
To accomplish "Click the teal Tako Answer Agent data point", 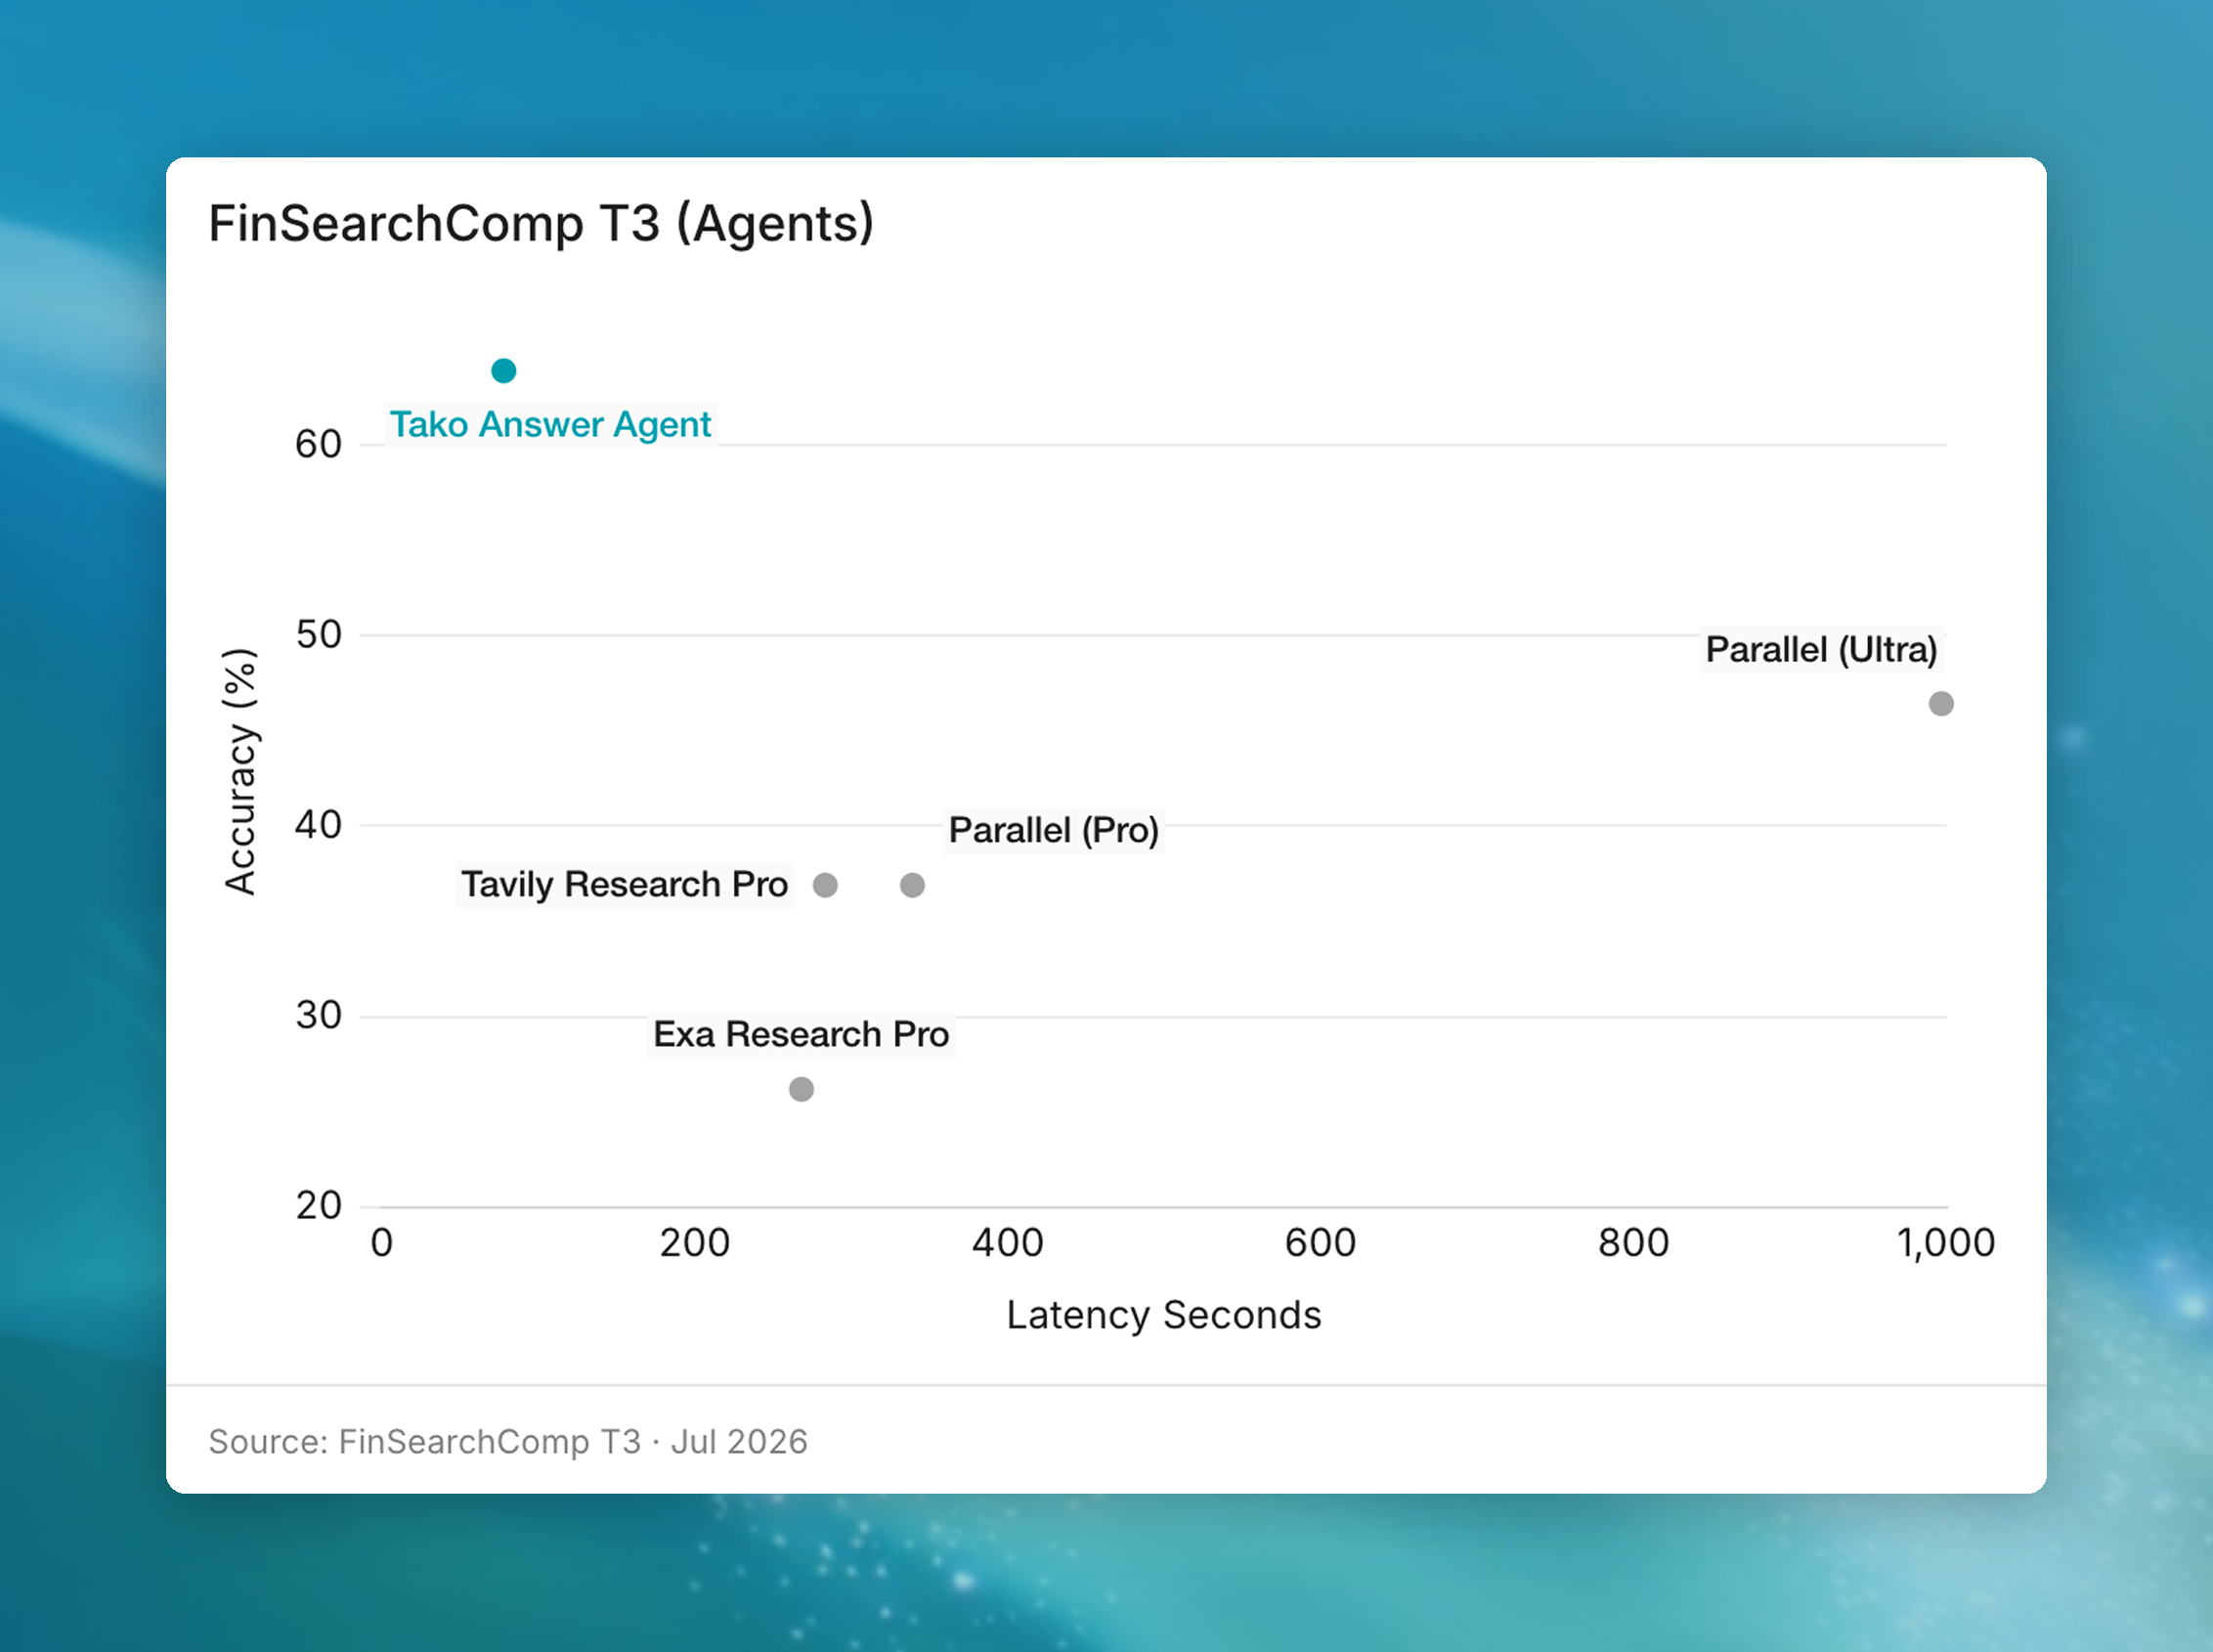I will pos(504,371).
